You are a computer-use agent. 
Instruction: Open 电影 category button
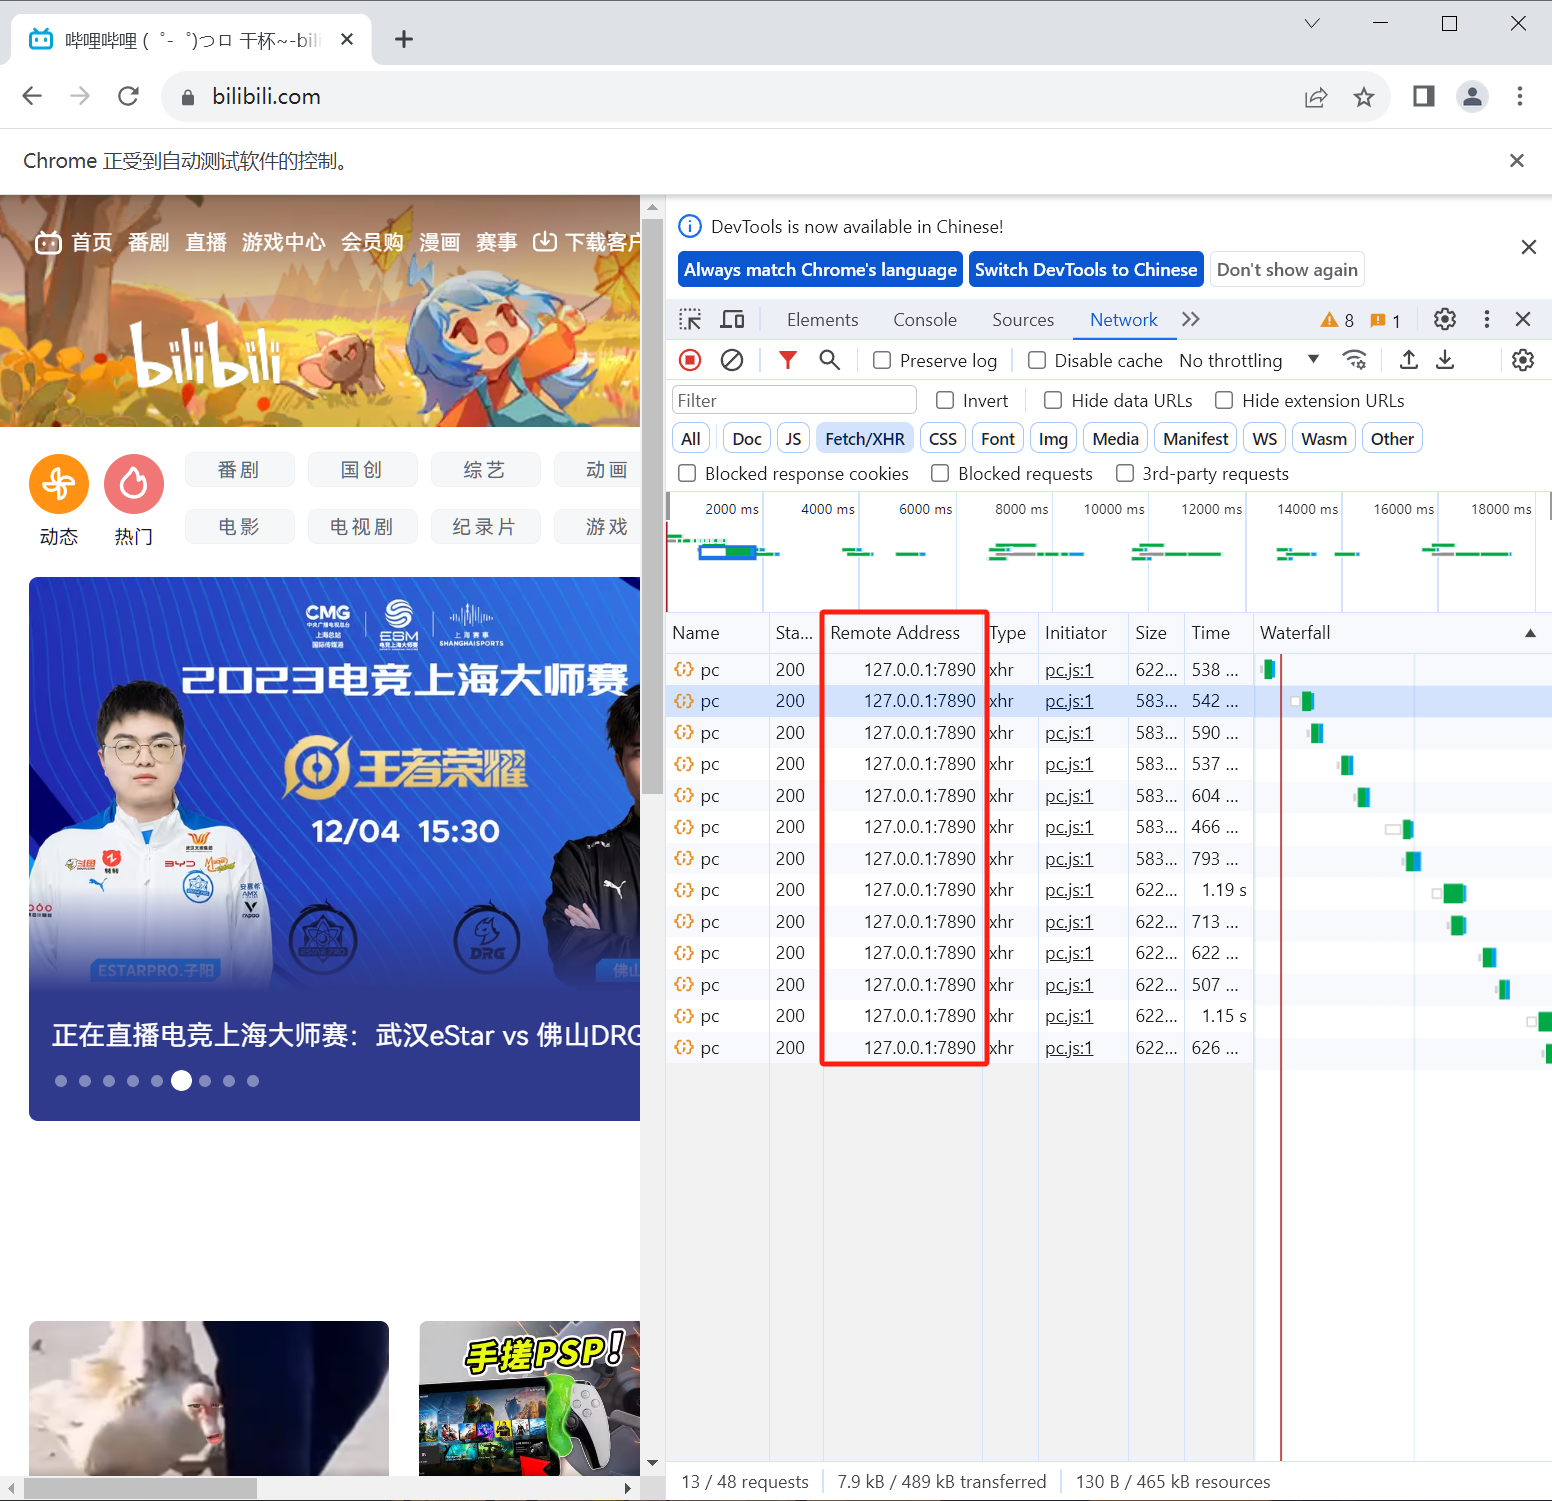tap(239, 527)
